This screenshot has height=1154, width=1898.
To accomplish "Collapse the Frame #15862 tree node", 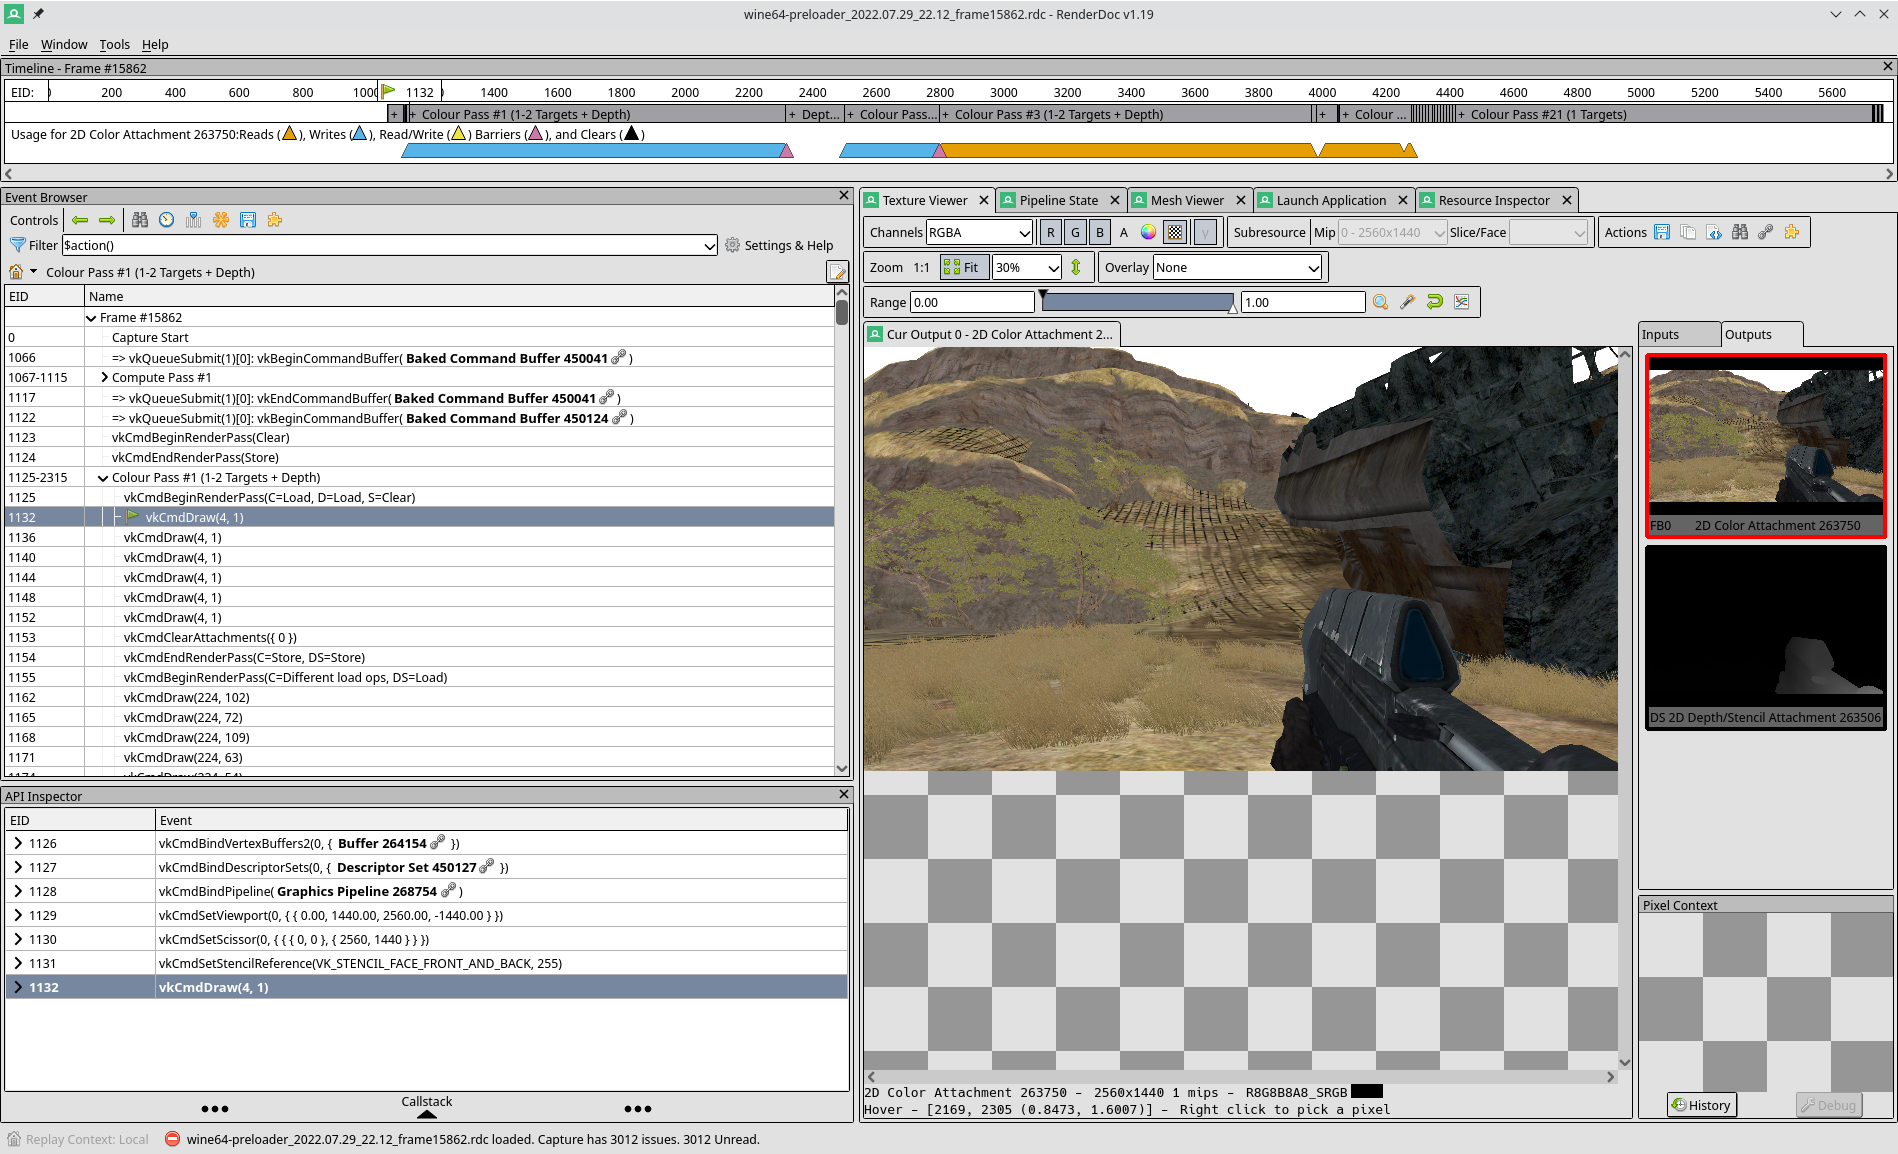I will pos(92,318).
